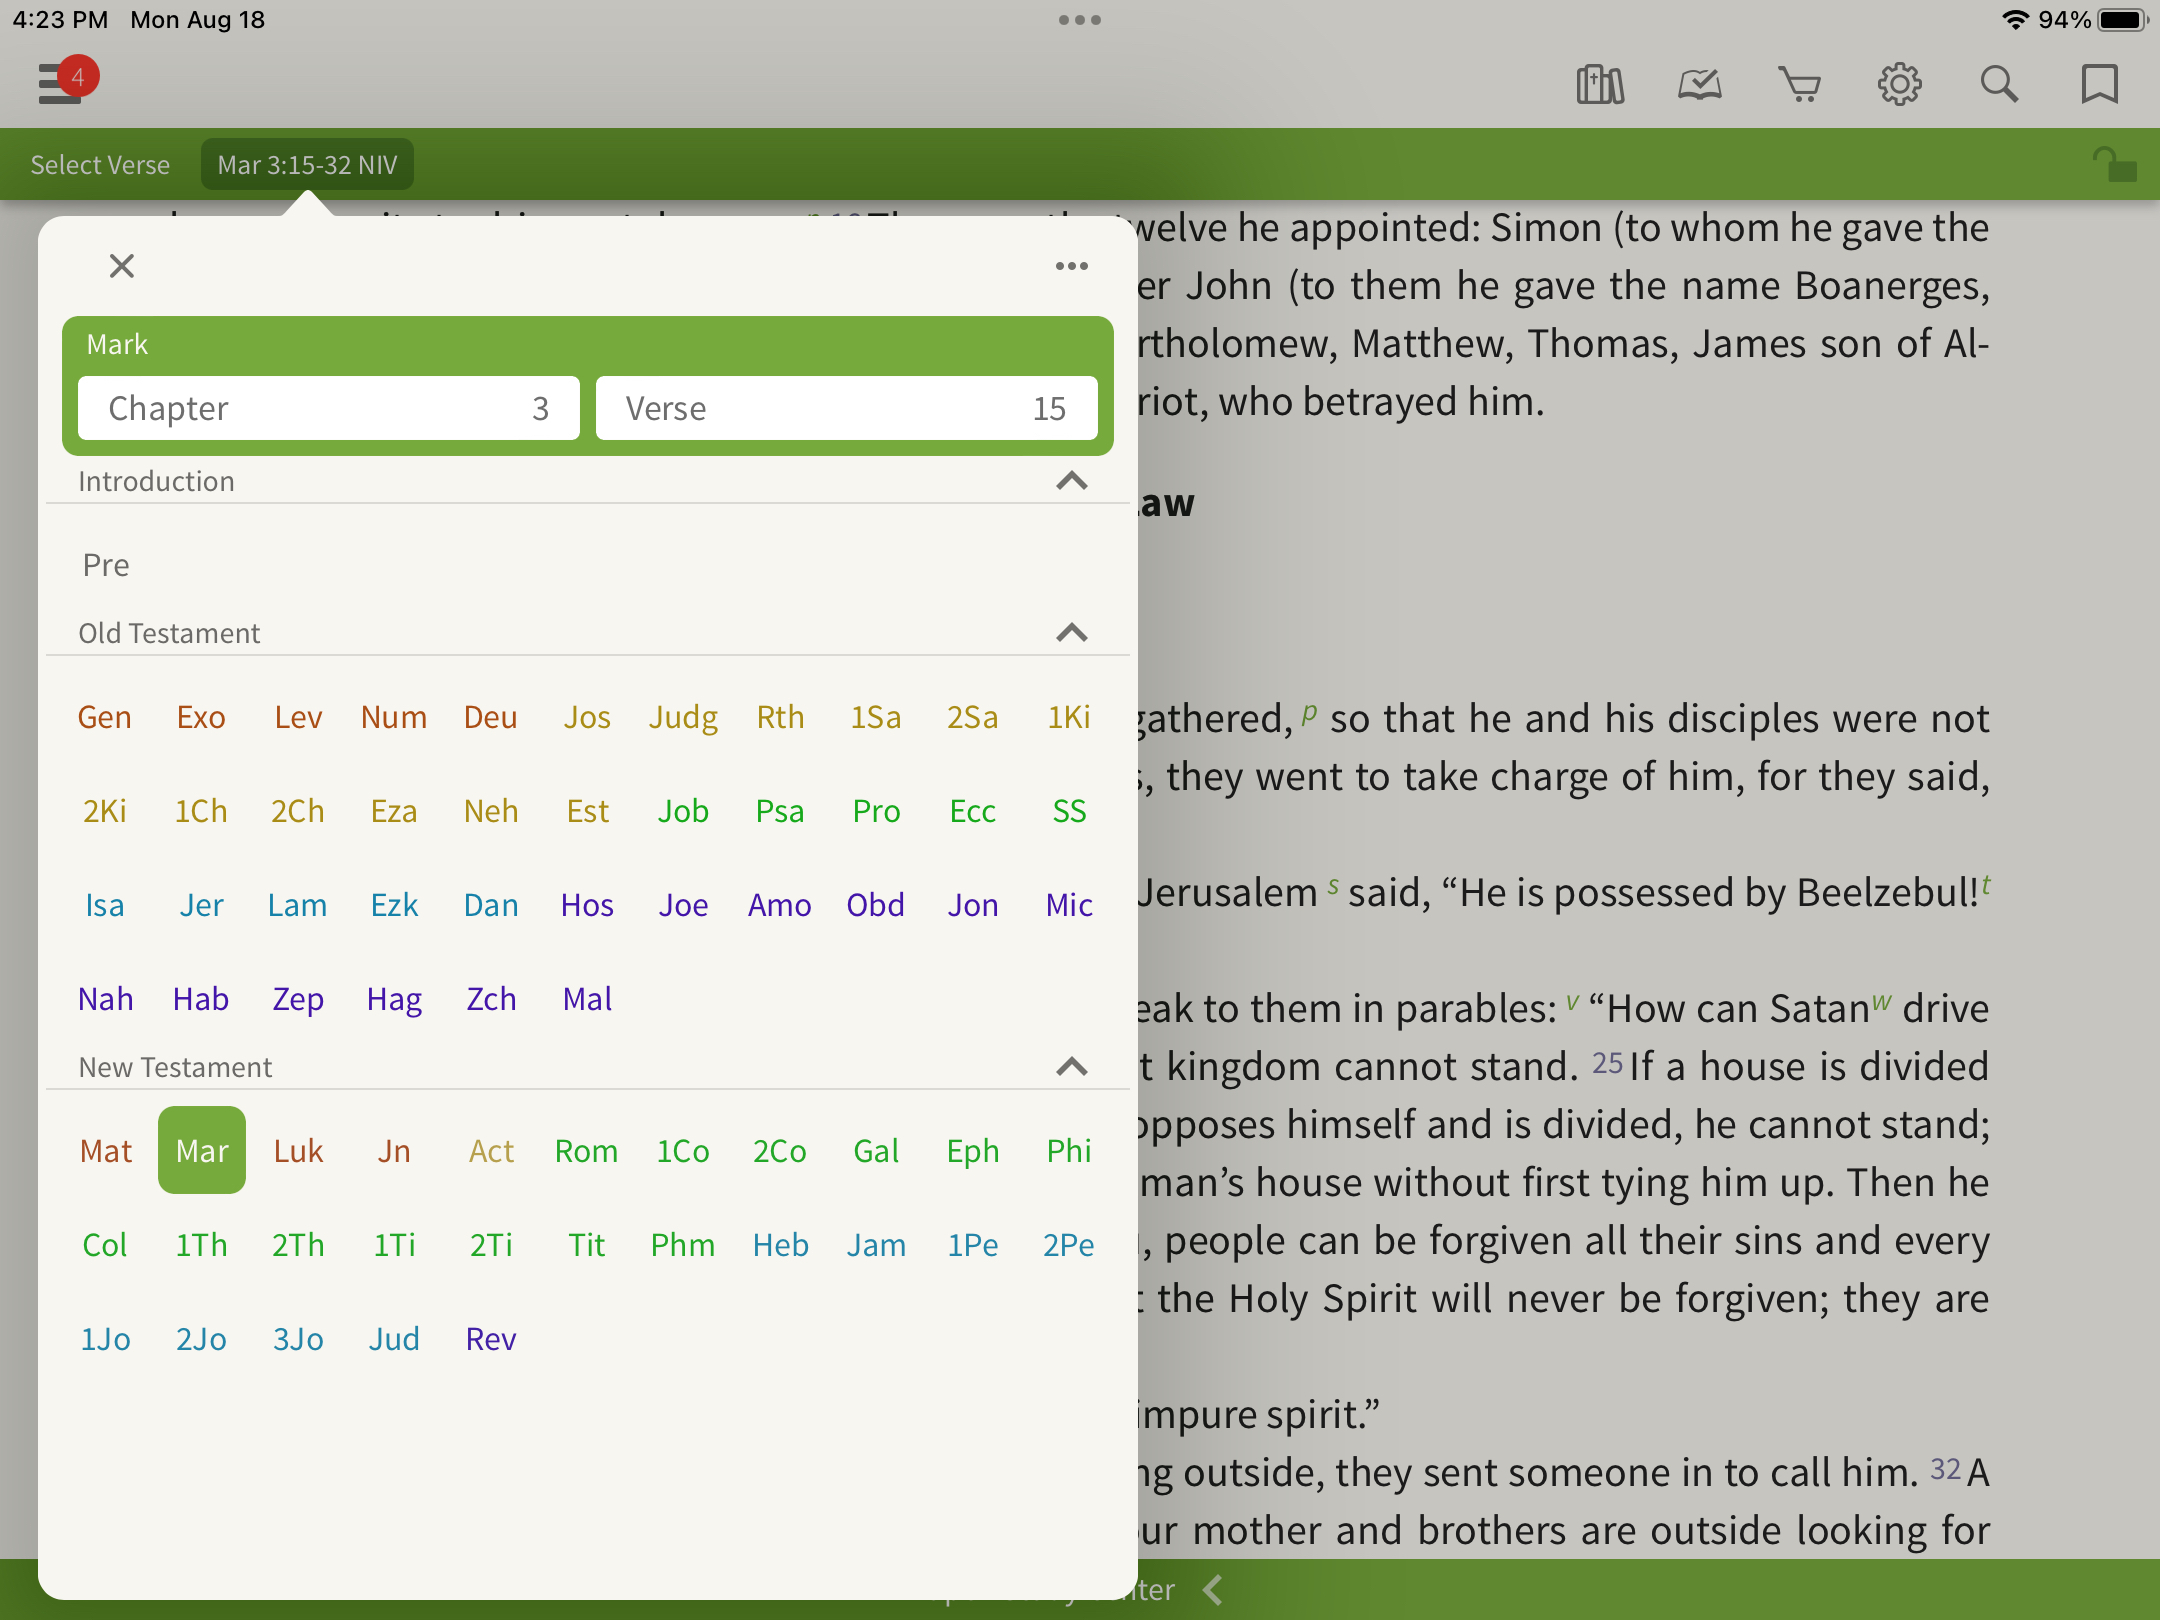Select the book Isa

pos(105,905)
